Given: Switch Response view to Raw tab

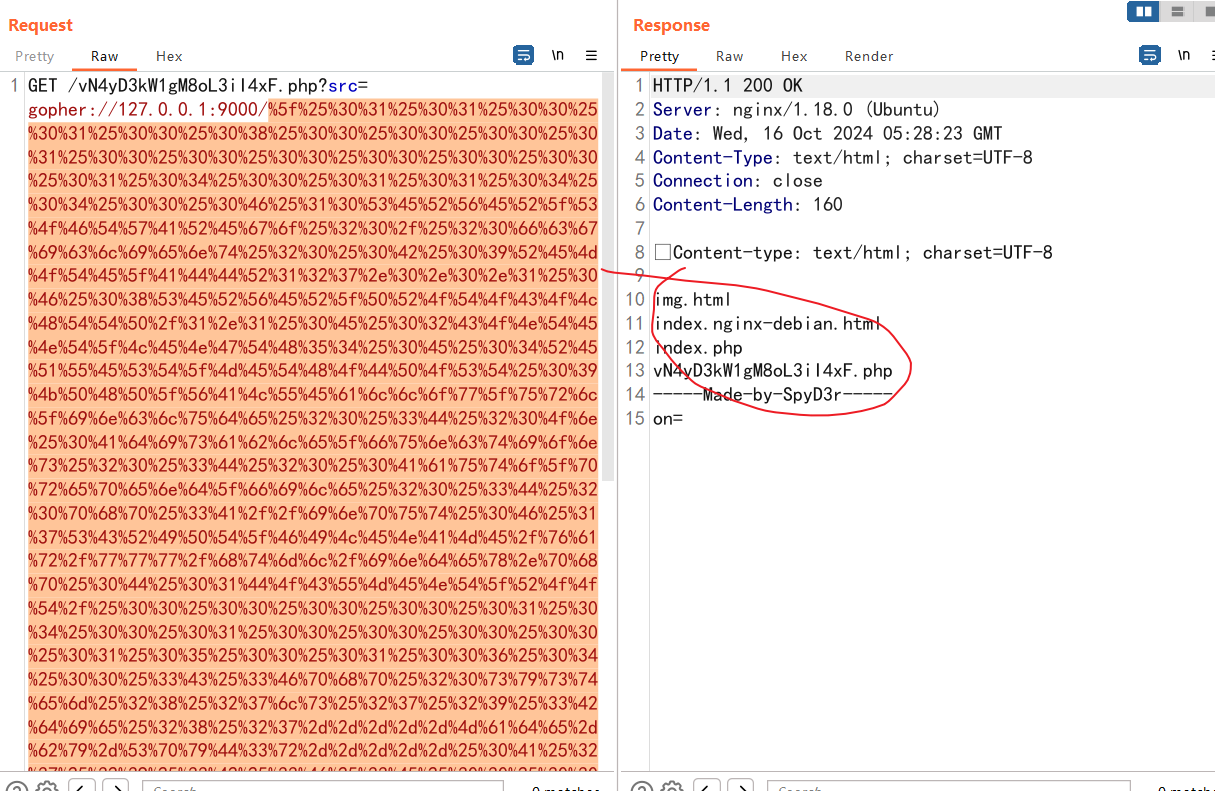Looking at the screenshot, I should pyautogui.click(x=730, y=56).
